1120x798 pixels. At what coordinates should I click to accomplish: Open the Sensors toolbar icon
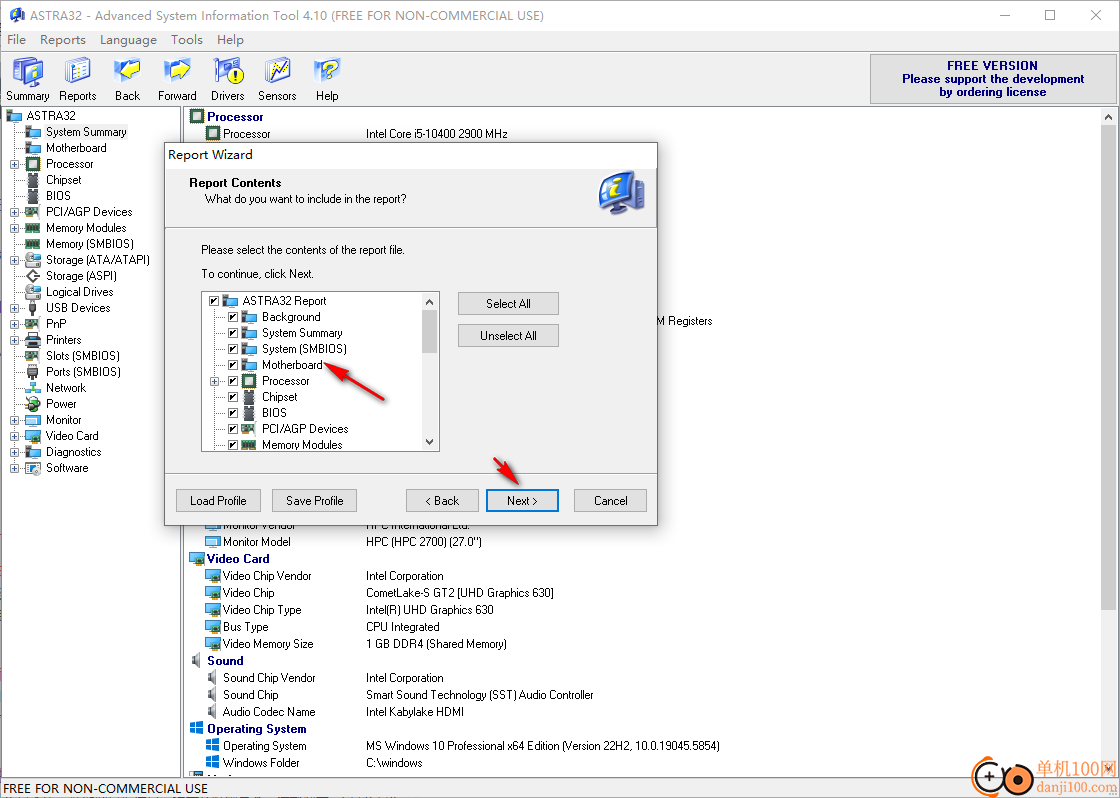pyautogui.click(x=277, y=79)
